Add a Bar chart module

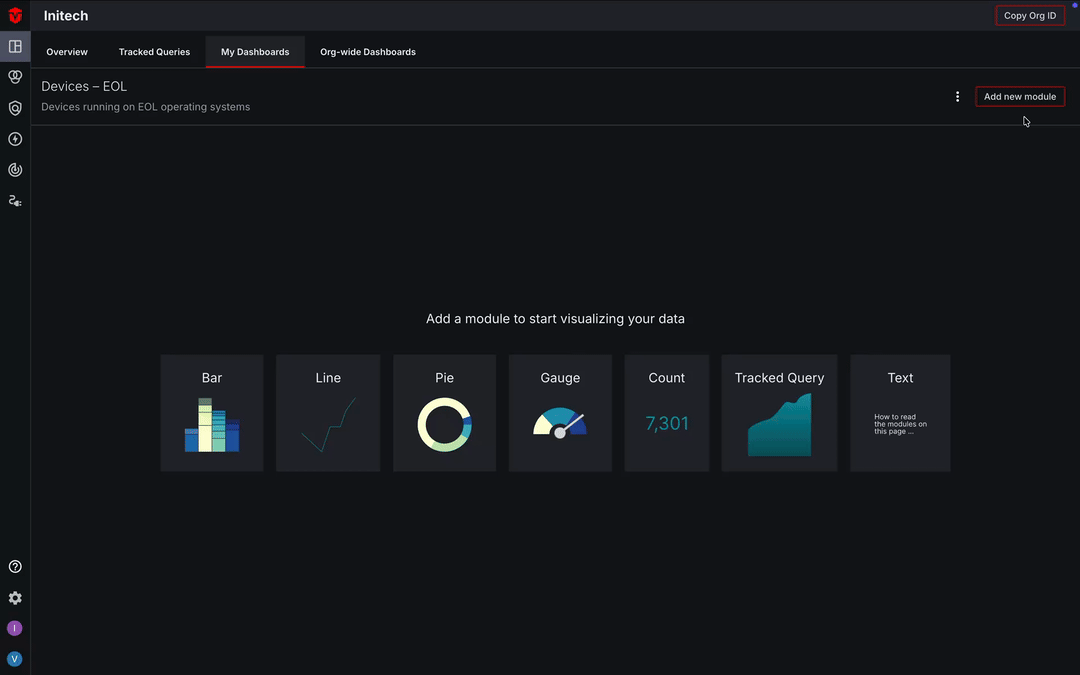tap(212, 412)
